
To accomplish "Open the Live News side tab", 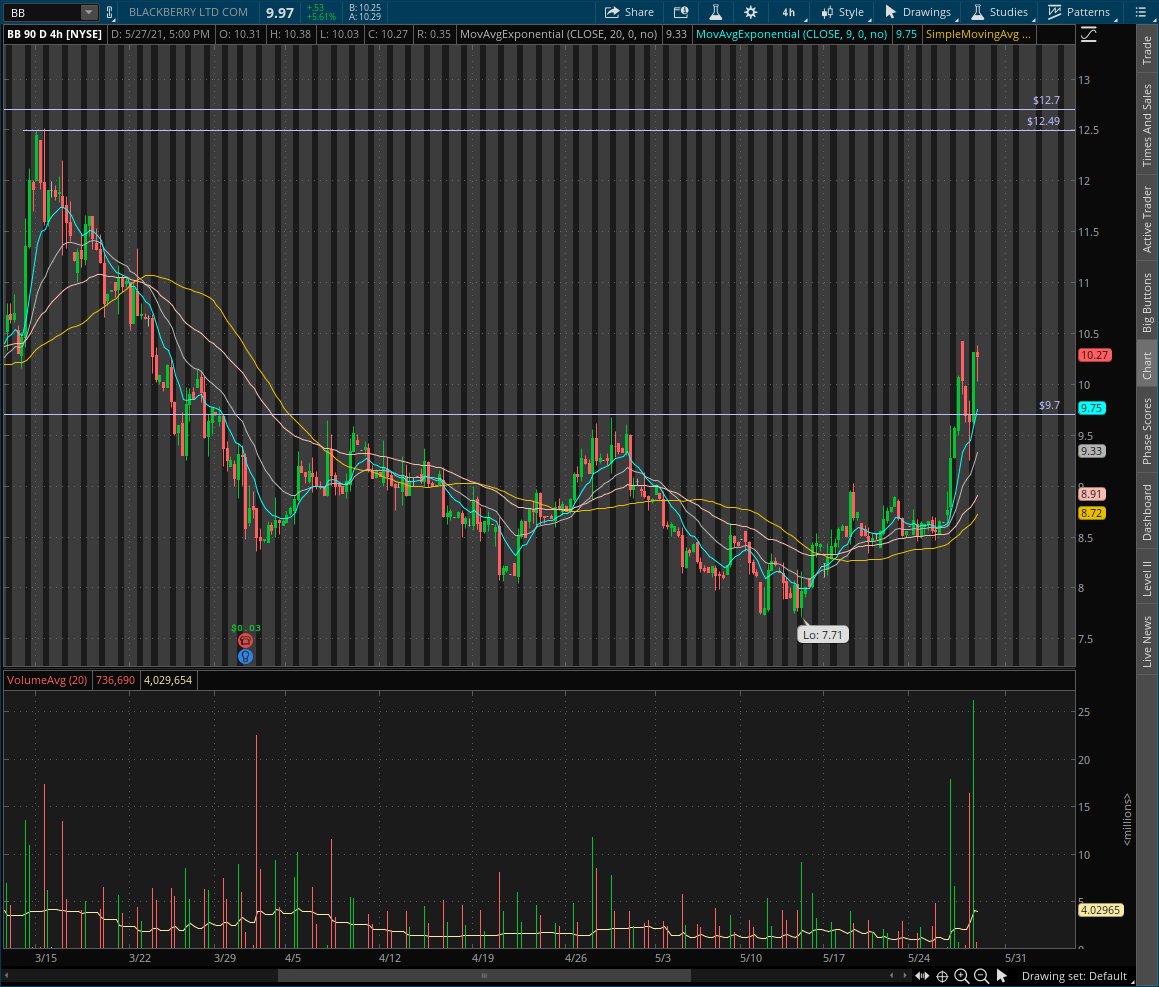I will (x=1146, y=642).
